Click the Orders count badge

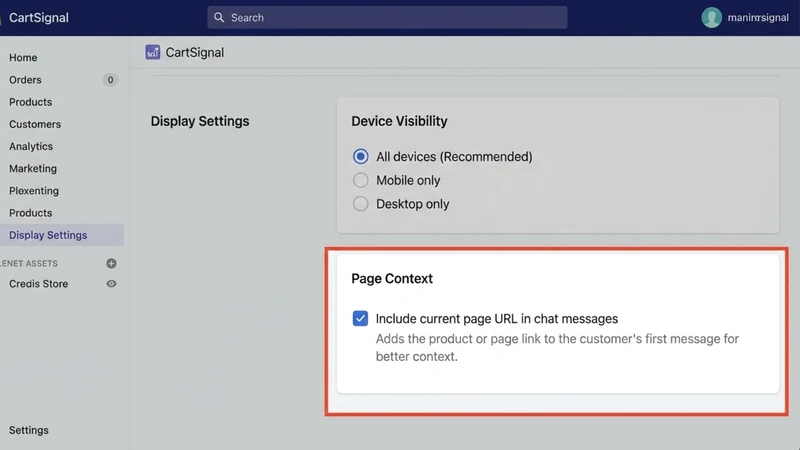pos(110,80)
